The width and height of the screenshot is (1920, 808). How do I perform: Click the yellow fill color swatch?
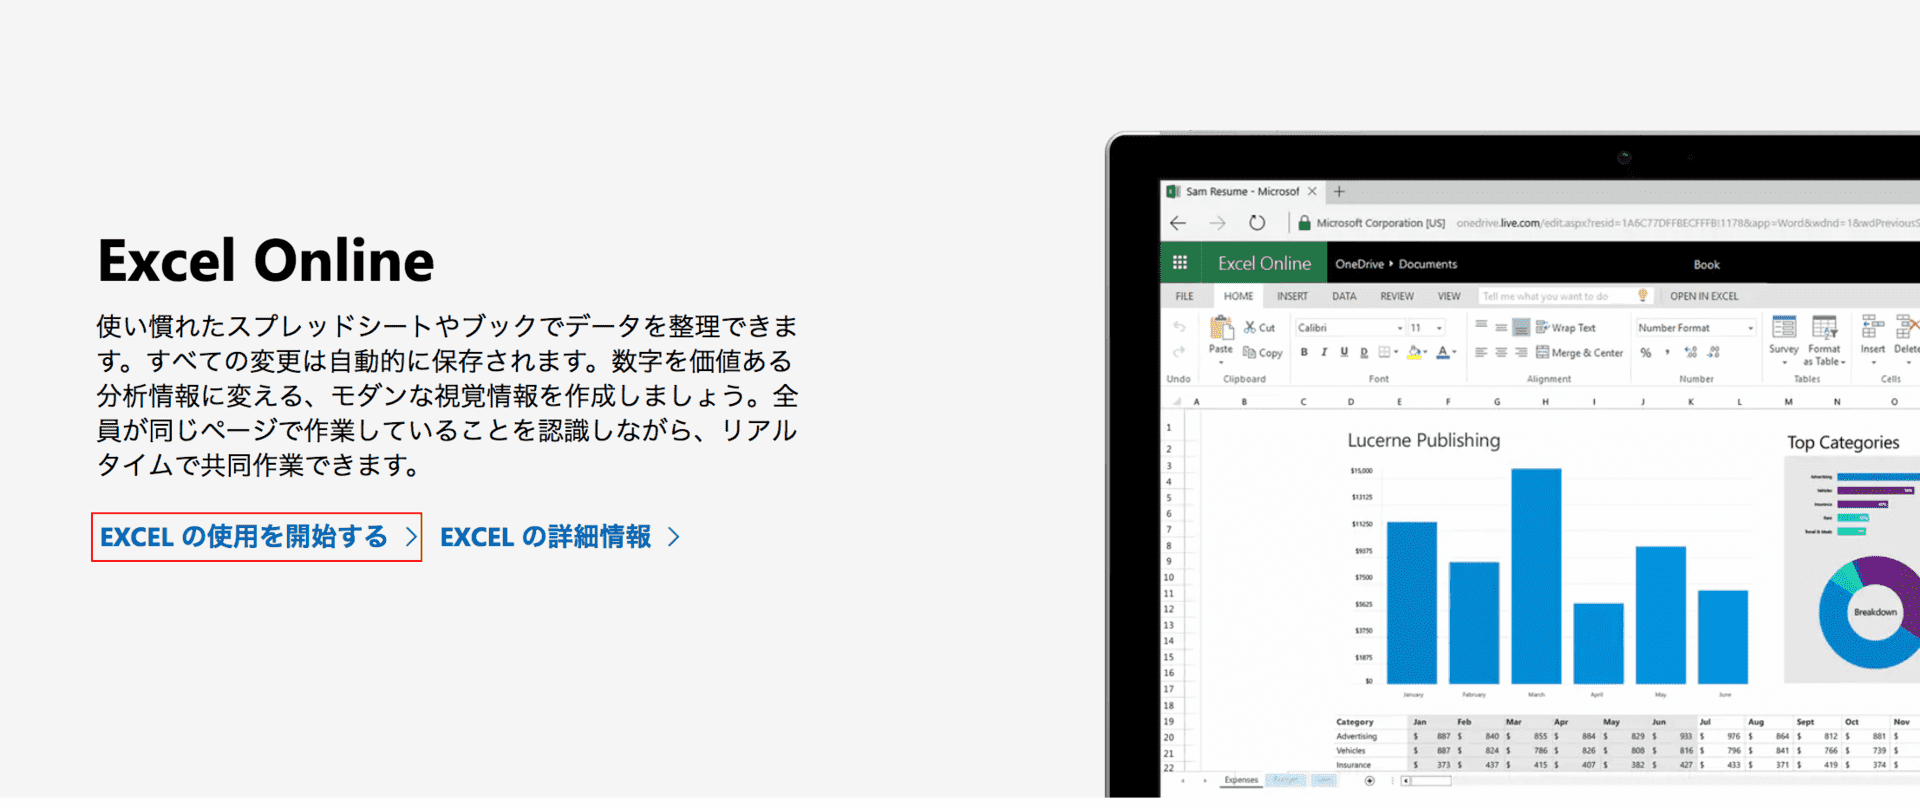click(x=1413, y=352)
